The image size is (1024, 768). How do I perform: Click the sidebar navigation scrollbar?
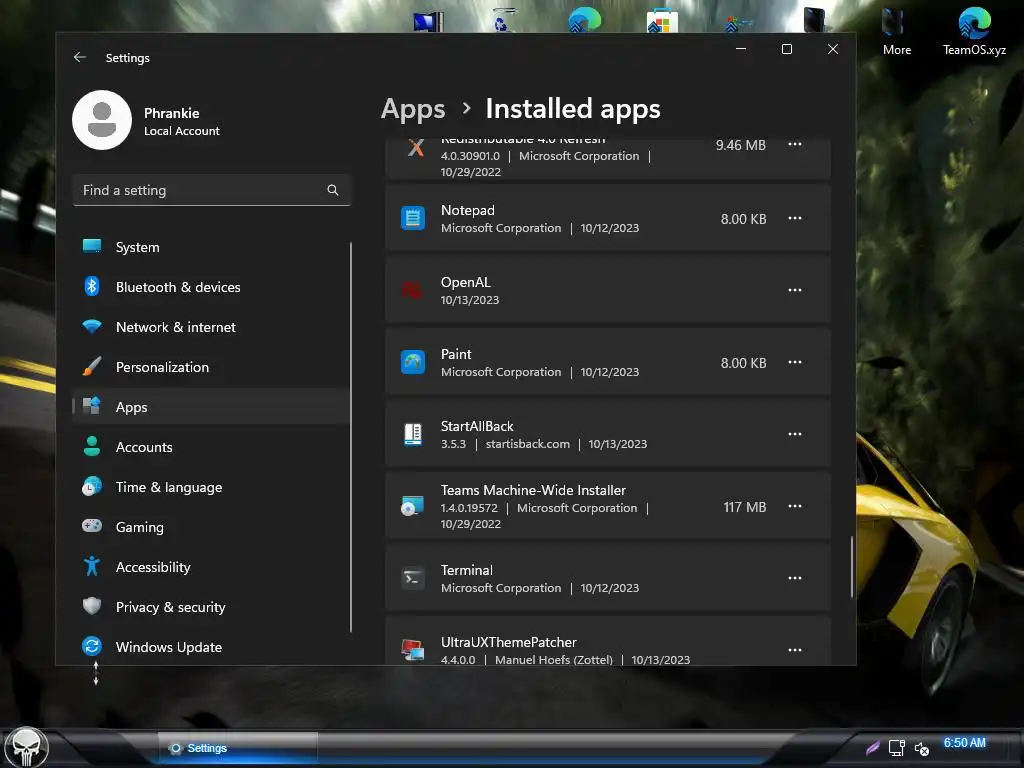coord(351,437)
